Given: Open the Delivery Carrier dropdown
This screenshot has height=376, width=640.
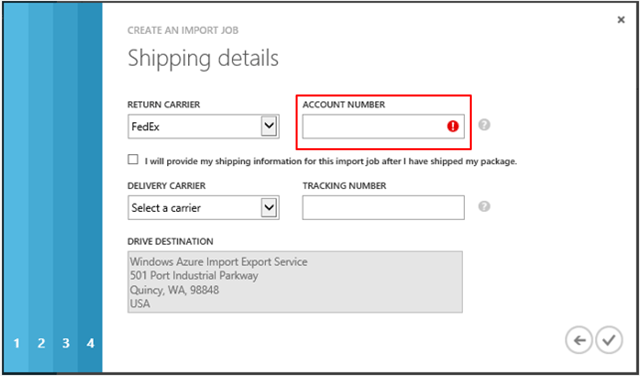Looking at the screenshot, I should (x=203, y=208).
